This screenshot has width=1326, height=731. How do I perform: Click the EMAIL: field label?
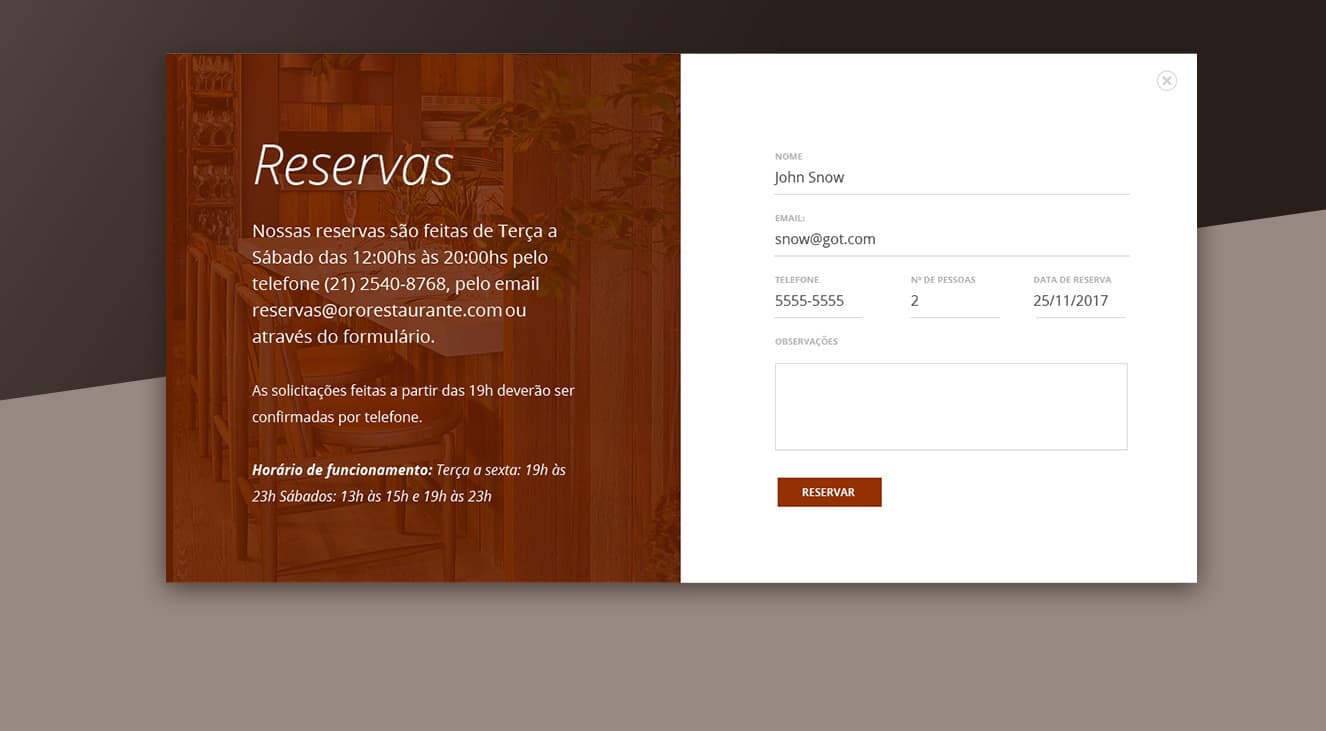[790, 218]
